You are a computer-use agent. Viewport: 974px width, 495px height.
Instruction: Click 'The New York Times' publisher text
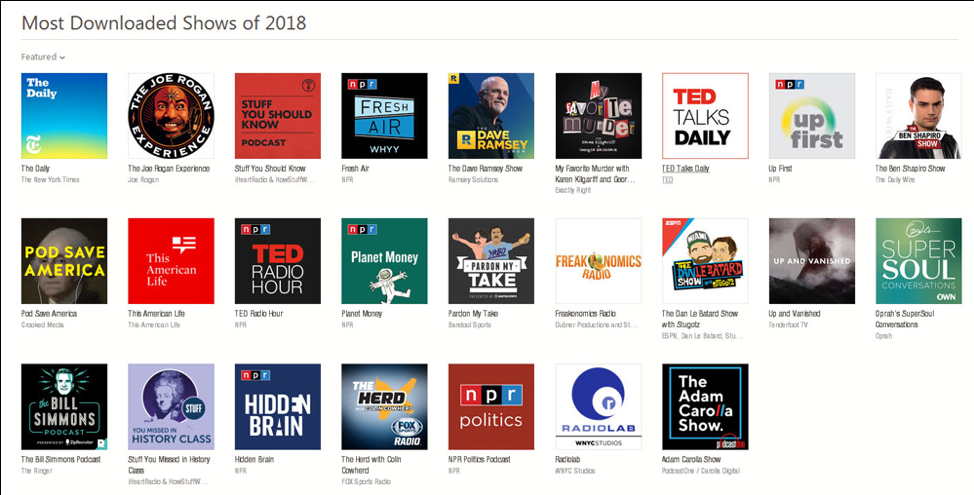coord(50,179)
